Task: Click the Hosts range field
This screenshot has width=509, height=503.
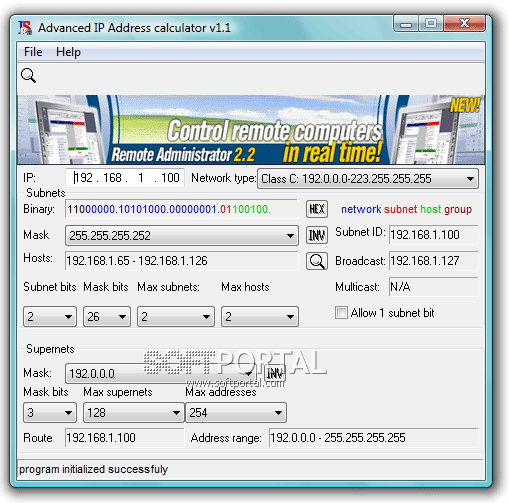Action: pos(182,261)
